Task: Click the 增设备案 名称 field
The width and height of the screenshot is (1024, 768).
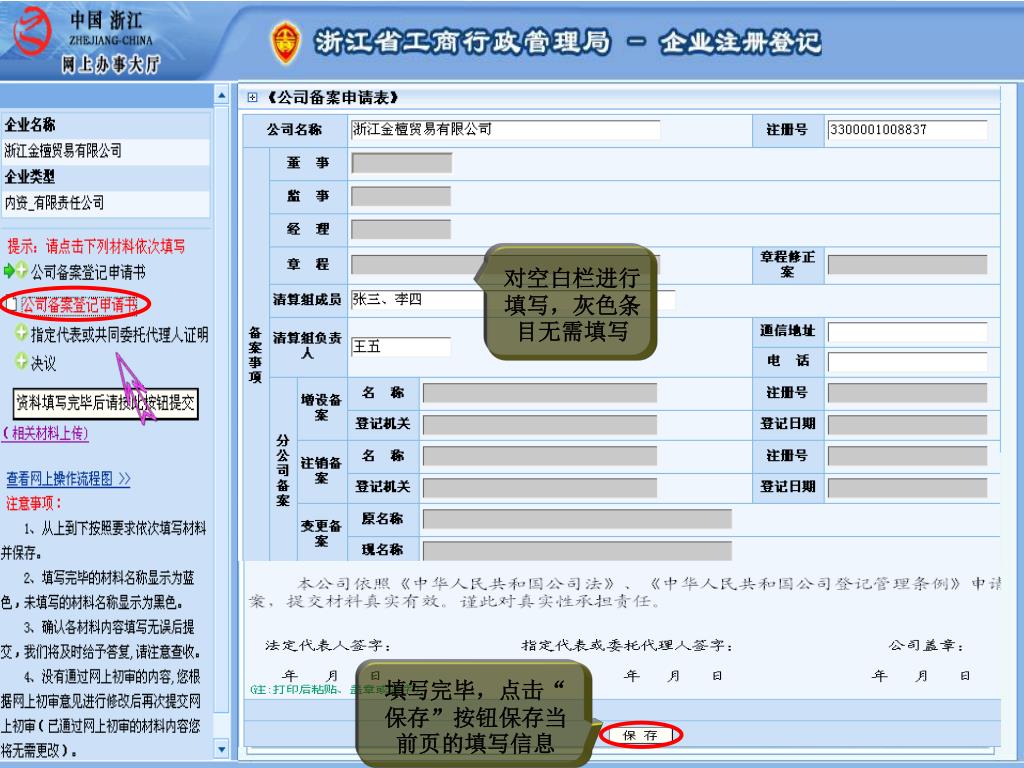Action: pos(539,393)
